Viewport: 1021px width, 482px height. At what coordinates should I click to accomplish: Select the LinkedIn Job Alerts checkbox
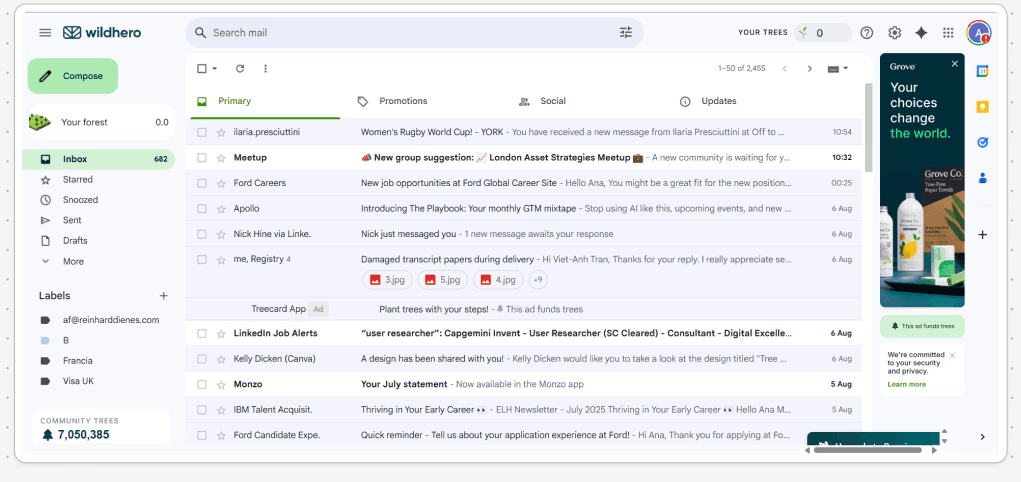202,333
